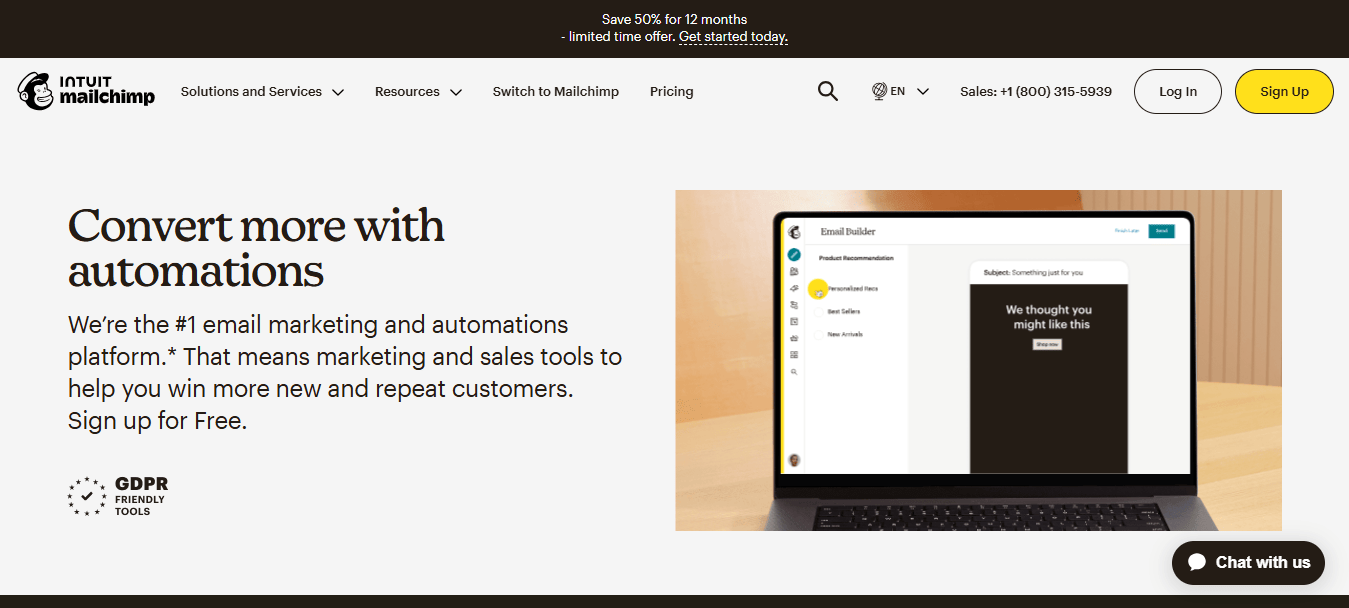Open the Chat with us widget
Screen dimensions: 1349x608
(x=1247, y=562)
